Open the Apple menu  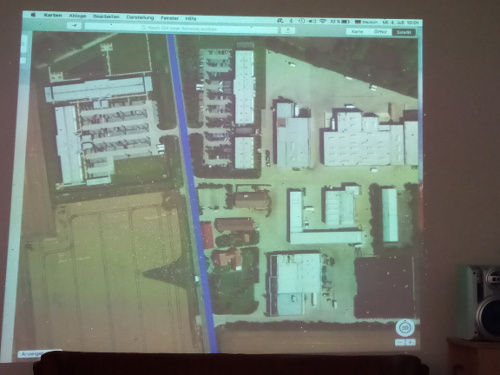[33, 15]
